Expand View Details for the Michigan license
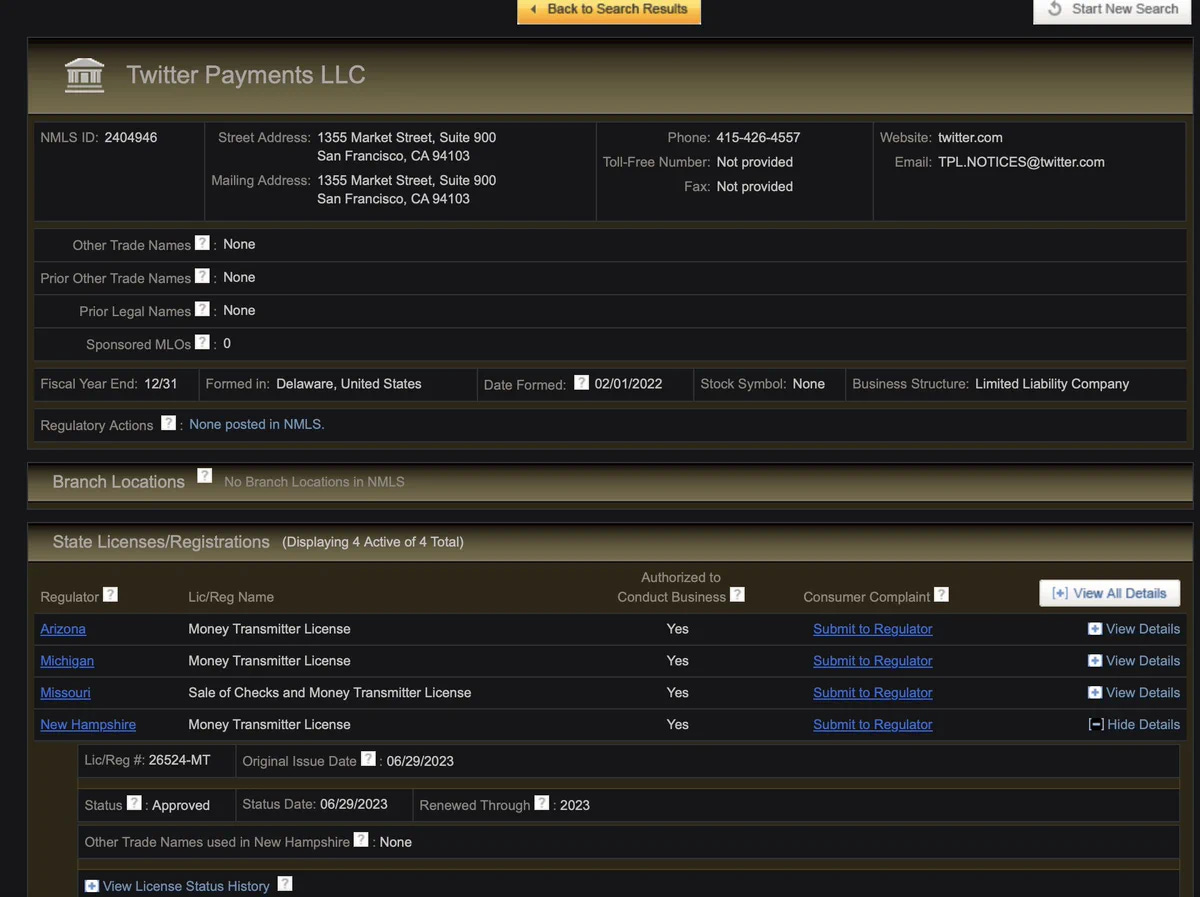 [x=1134, y=661]
